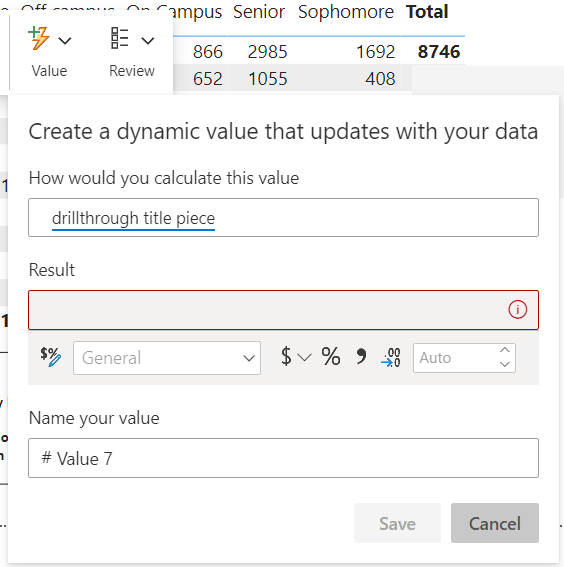Click the table cell 2985
This screenshot has height=567, width=564.
(x=268, y=52)
